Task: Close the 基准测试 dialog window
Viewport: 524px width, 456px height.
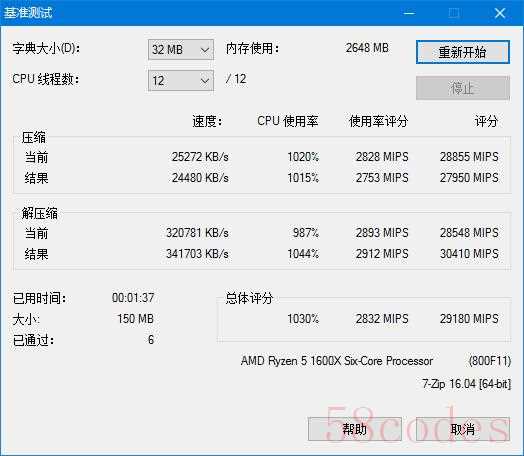Action: click(500, 13)
